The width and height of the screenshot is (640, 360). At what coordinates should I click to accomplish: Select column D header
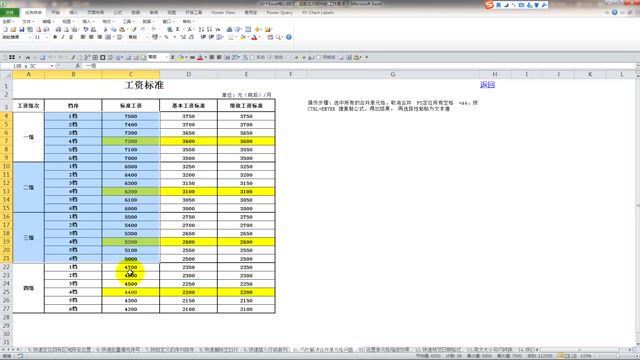(x=189, y=74)
